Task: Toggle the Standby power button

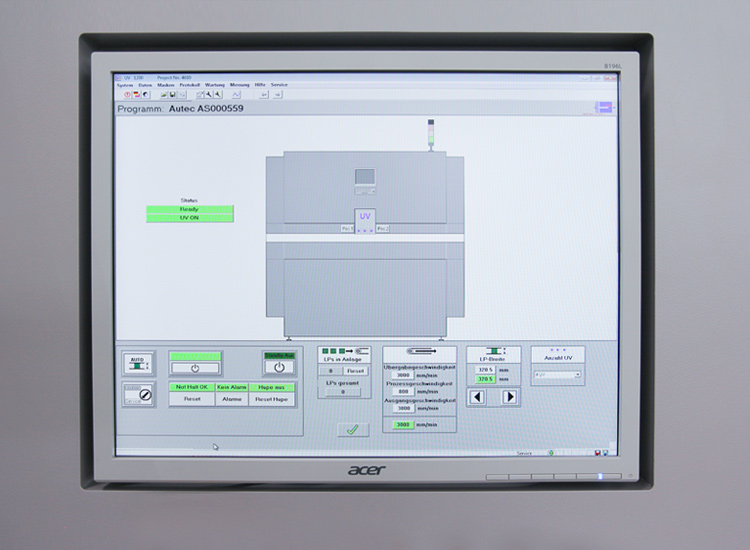Action: 279,367
